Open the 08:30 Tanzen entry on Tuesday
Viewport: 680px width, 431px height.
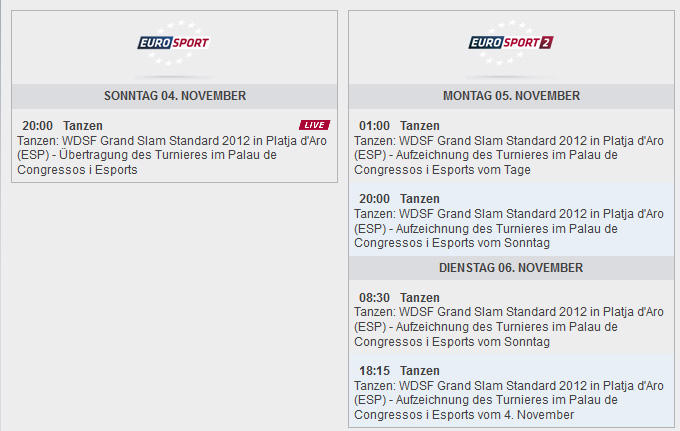tap(511, 318)
